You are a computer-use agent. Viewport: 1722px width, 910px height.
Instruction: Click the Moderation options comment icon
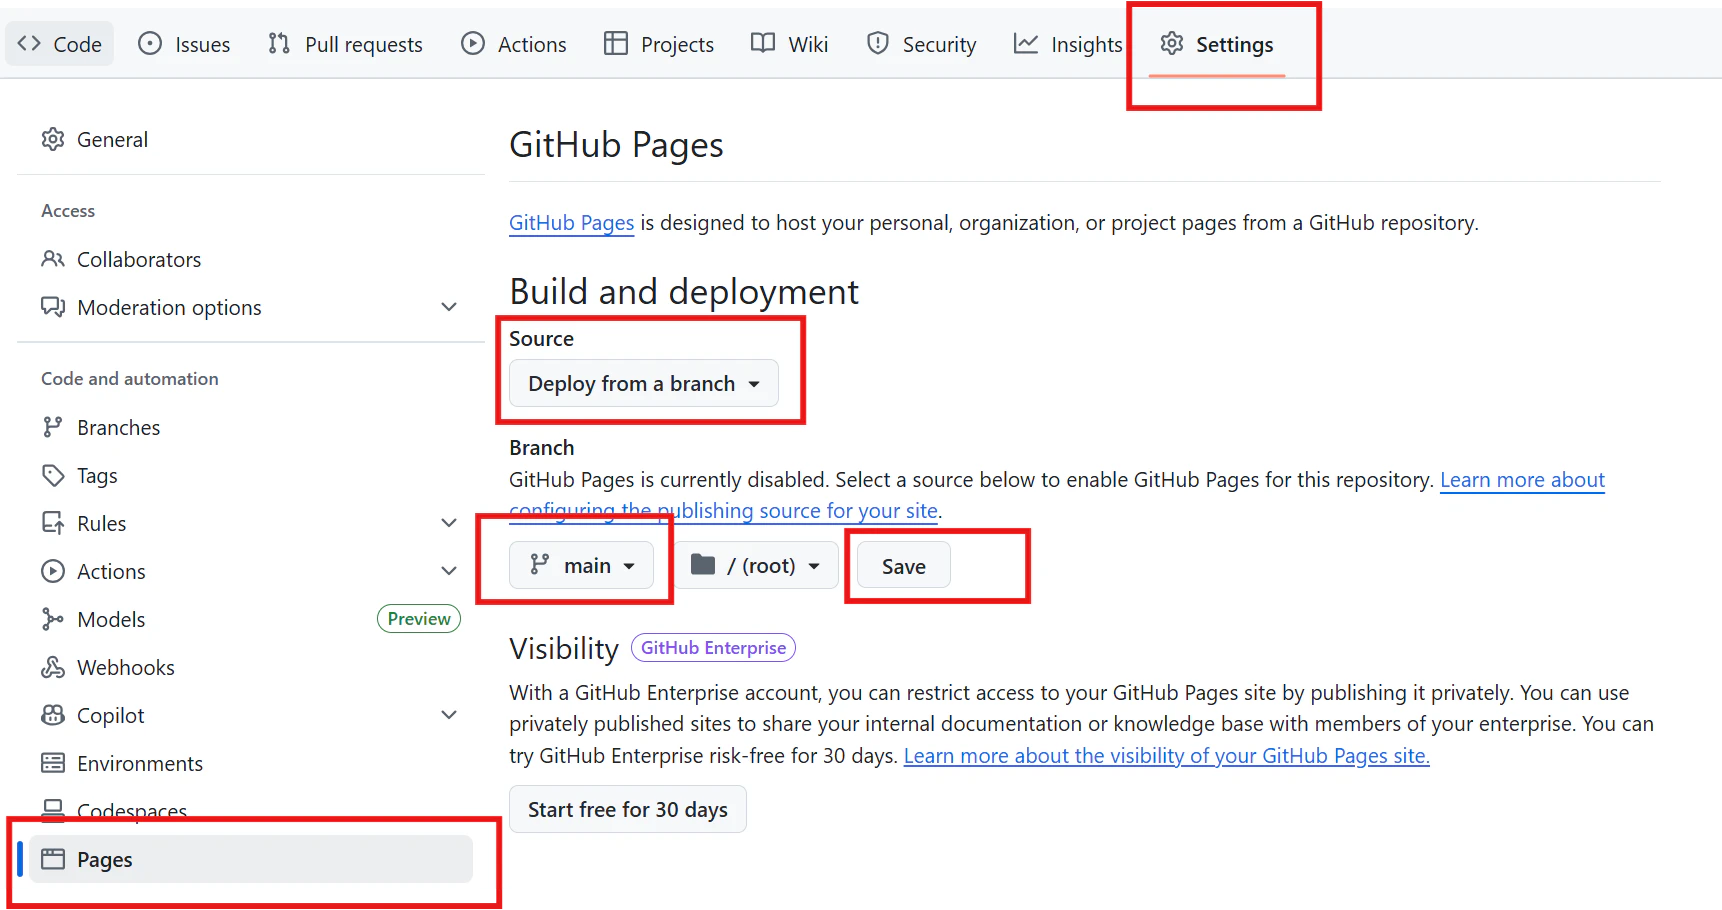[x=53, y=308]
